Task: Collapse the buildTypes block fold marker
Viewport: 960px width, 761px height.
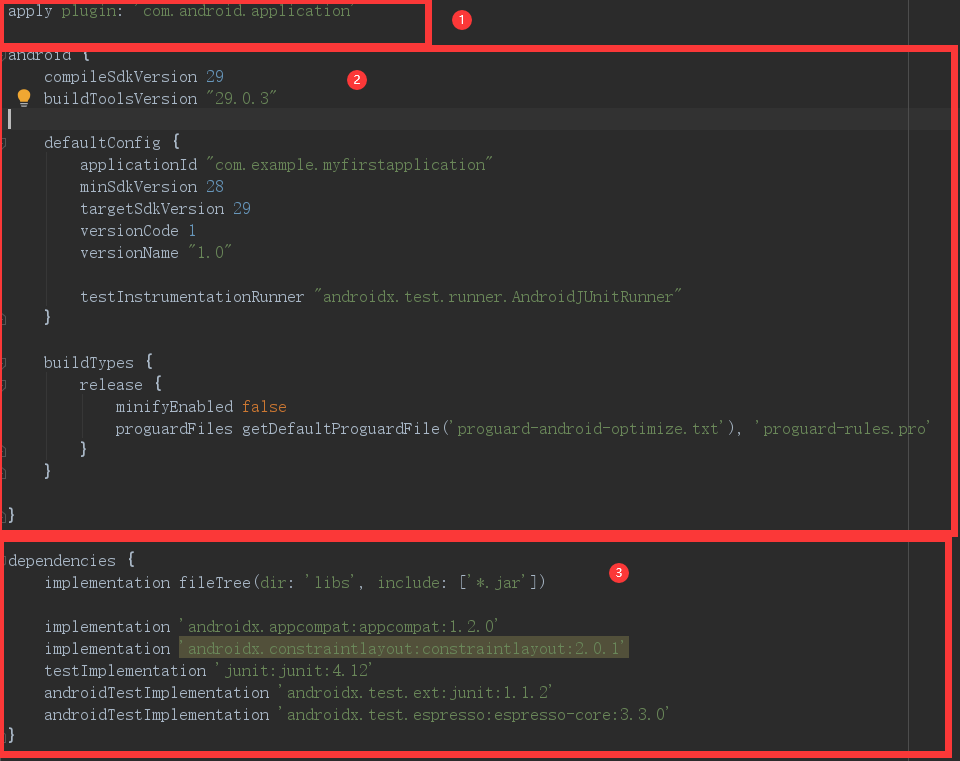Action: coord(3,363)
